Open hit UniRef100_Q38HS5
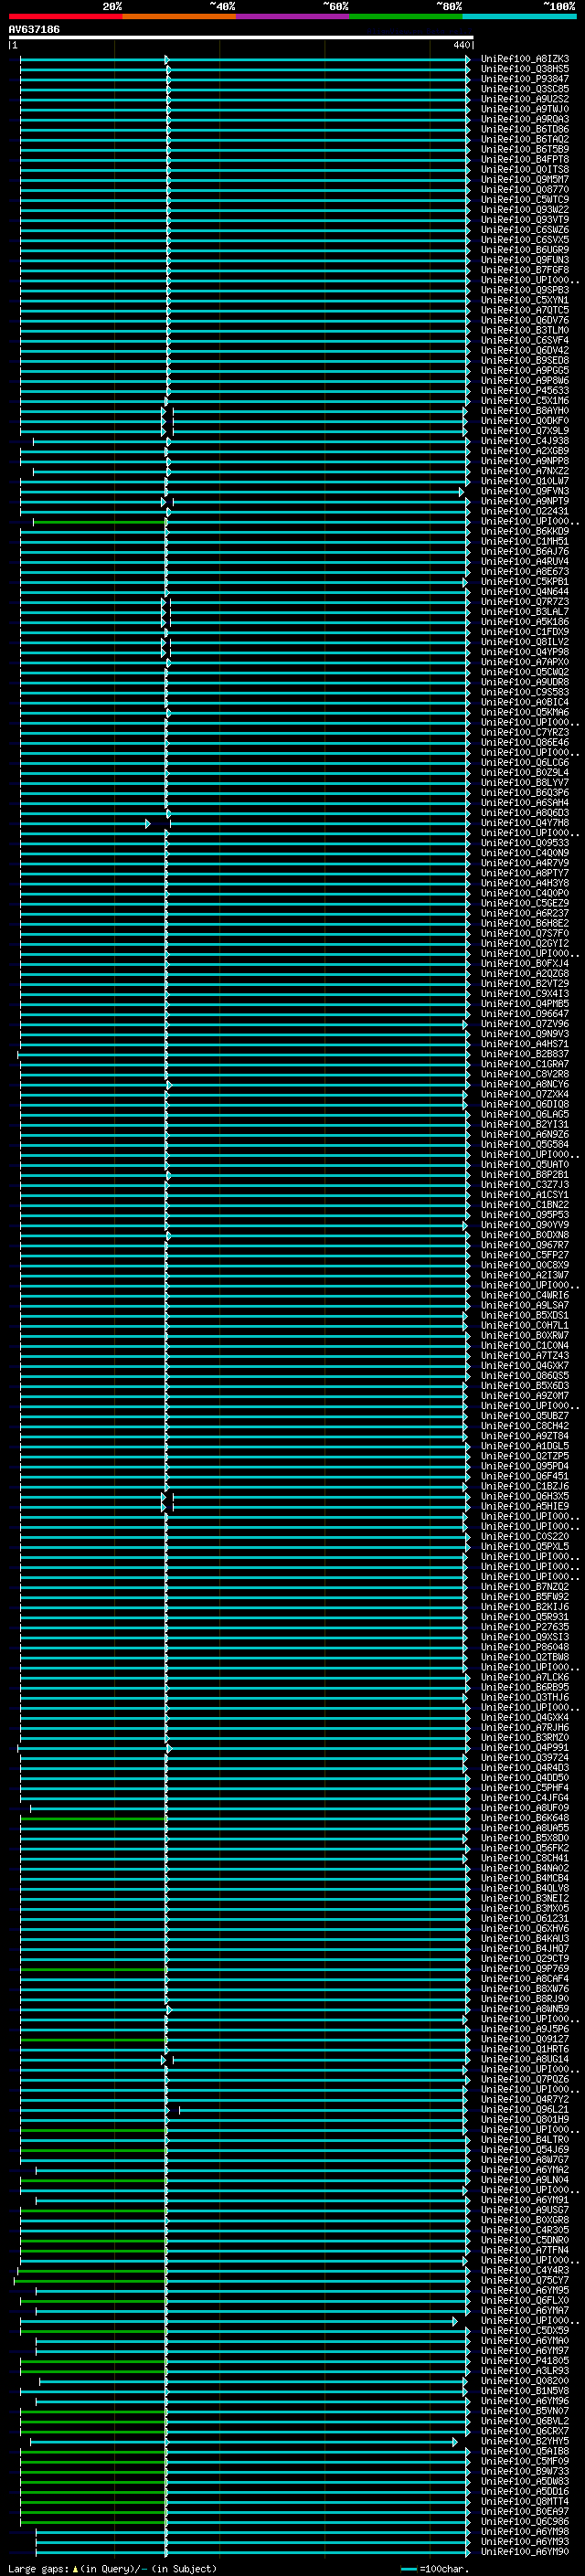585x2576 pixels. click(525, 69)
